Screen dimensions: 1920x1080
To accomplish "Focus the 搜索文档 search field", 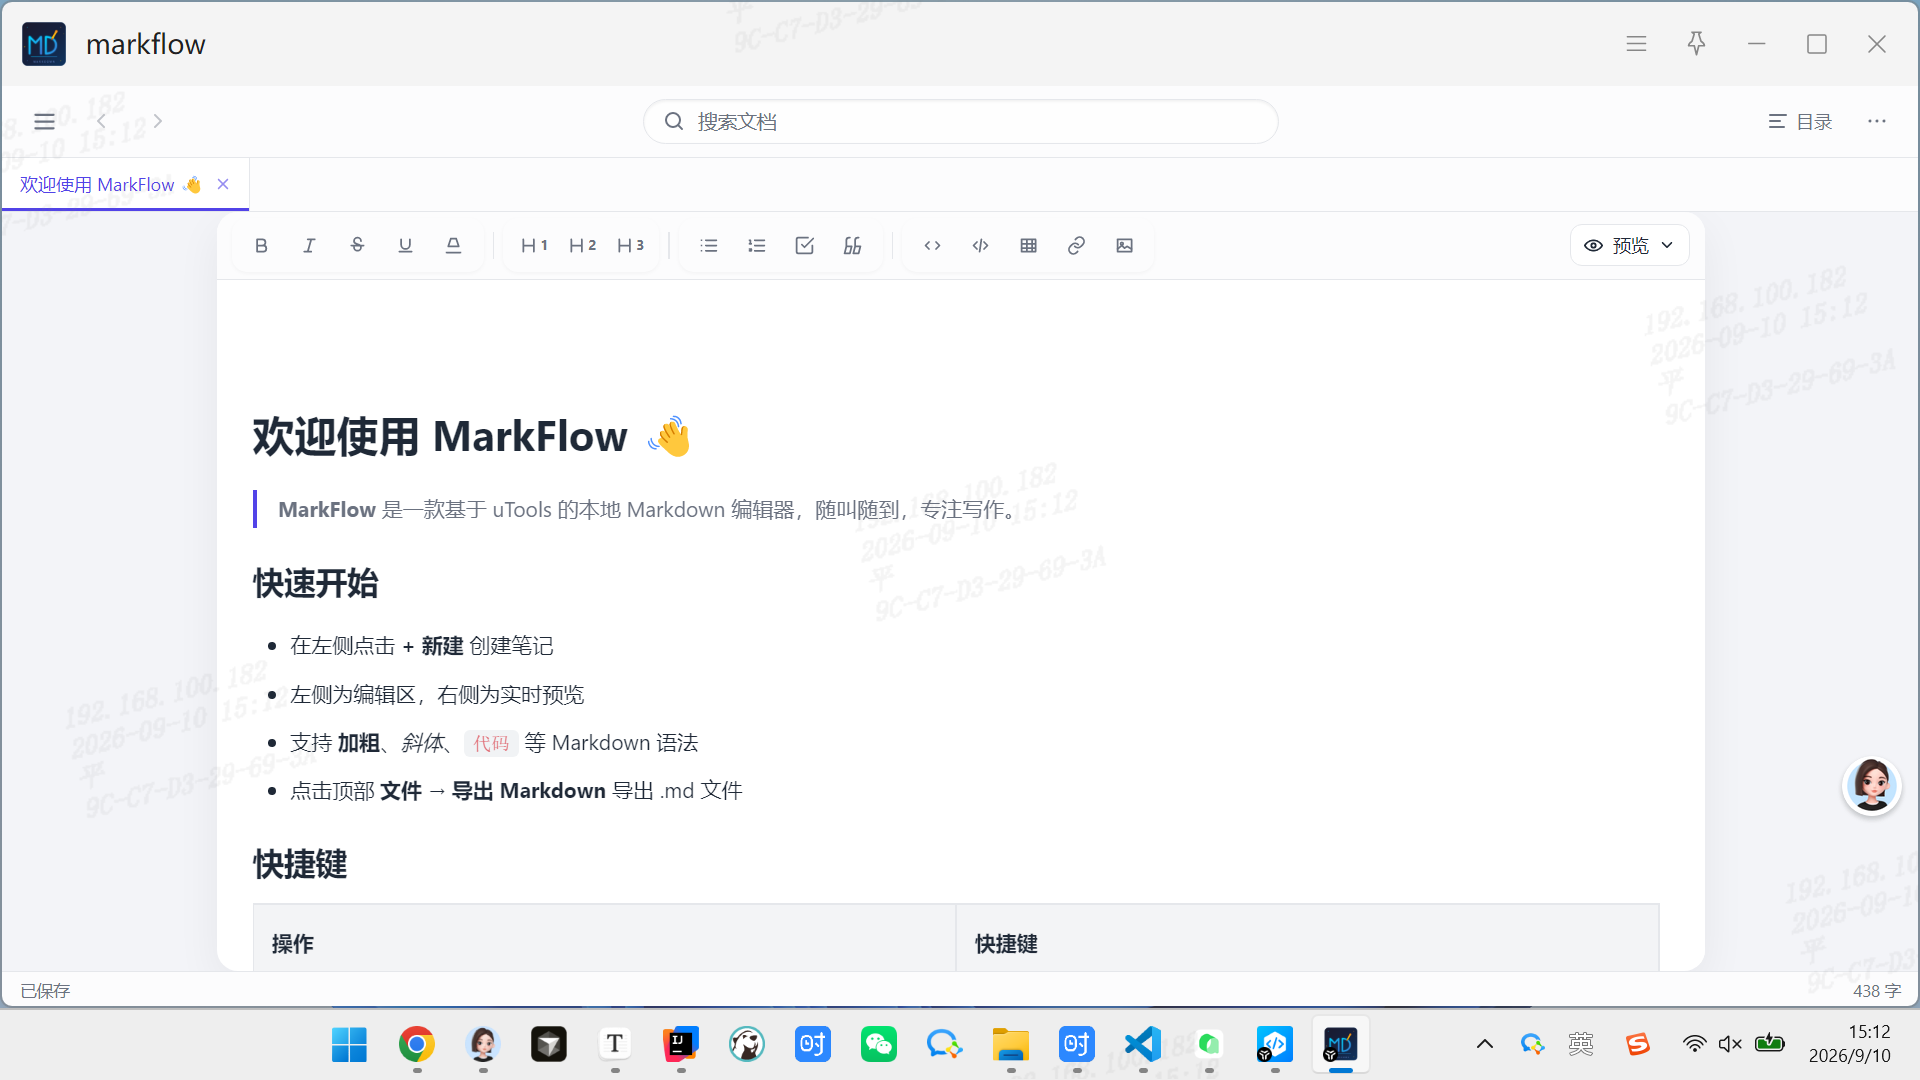I will click(x=961, y=122).
